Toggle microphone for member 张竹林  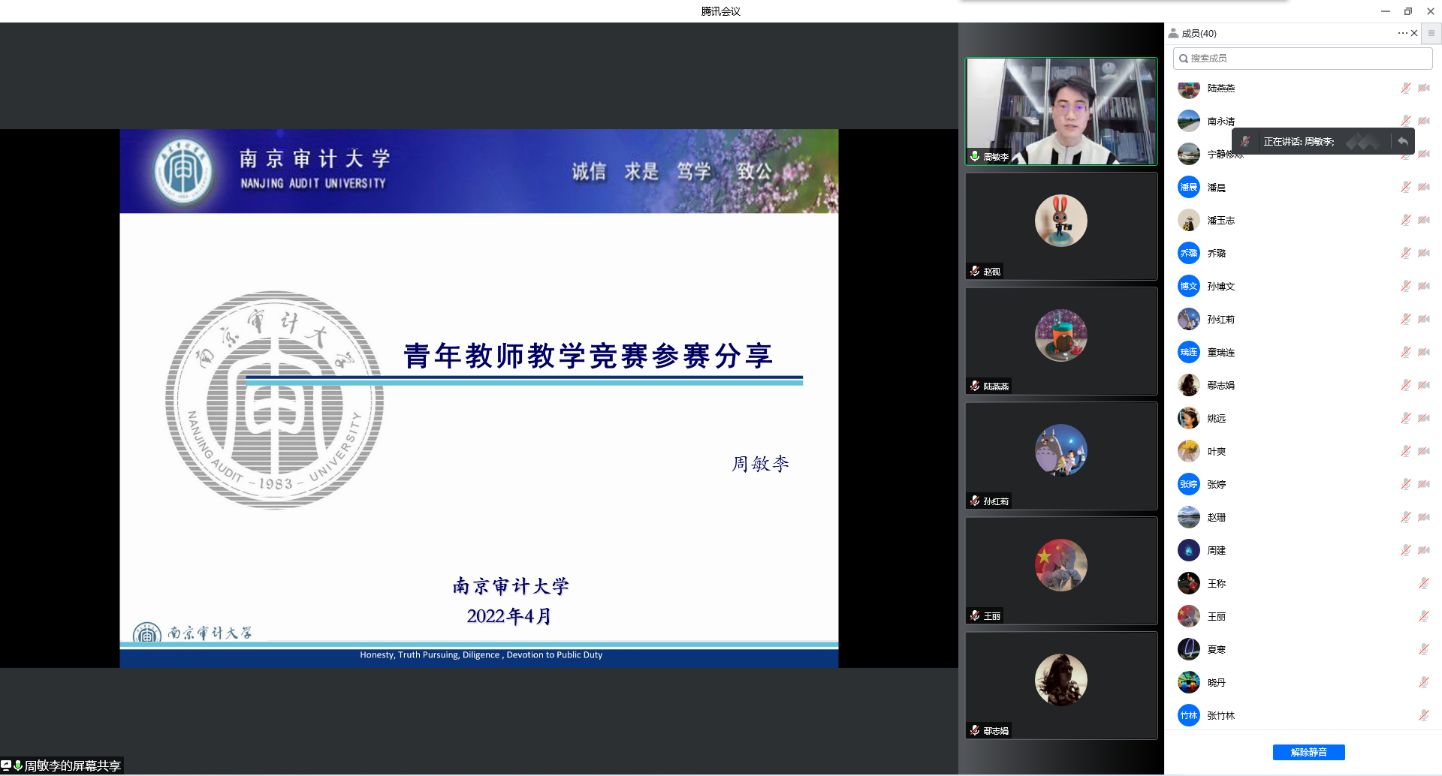point(1423,715)
